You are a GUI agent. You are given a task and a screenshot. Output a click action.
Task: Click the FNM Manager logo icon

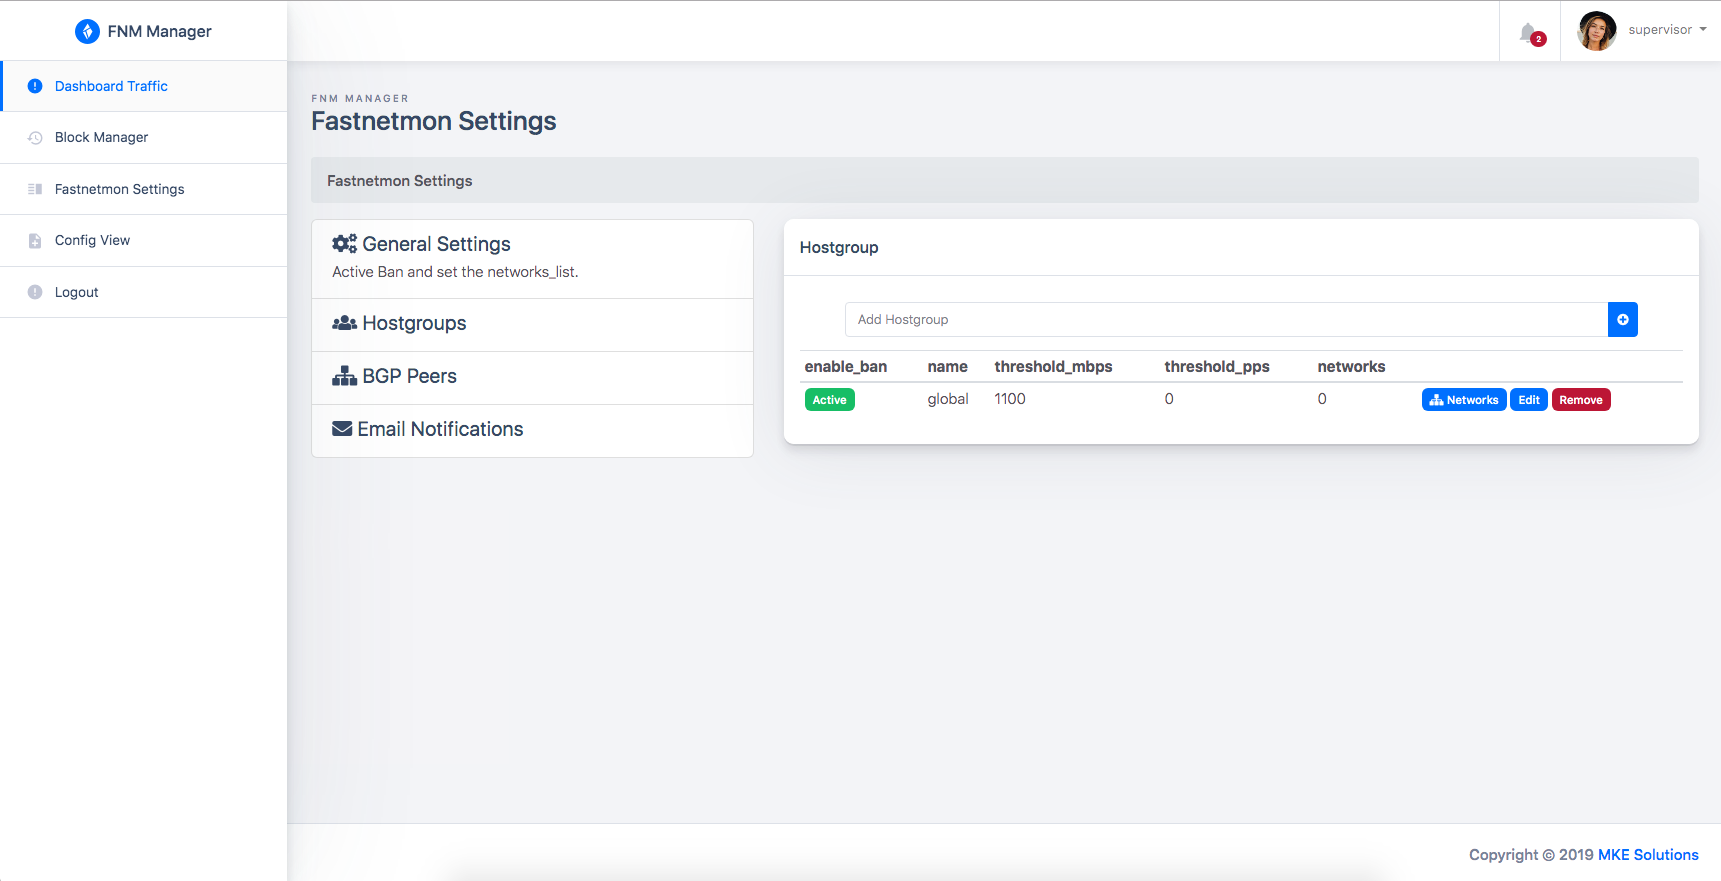click(87, 31)
